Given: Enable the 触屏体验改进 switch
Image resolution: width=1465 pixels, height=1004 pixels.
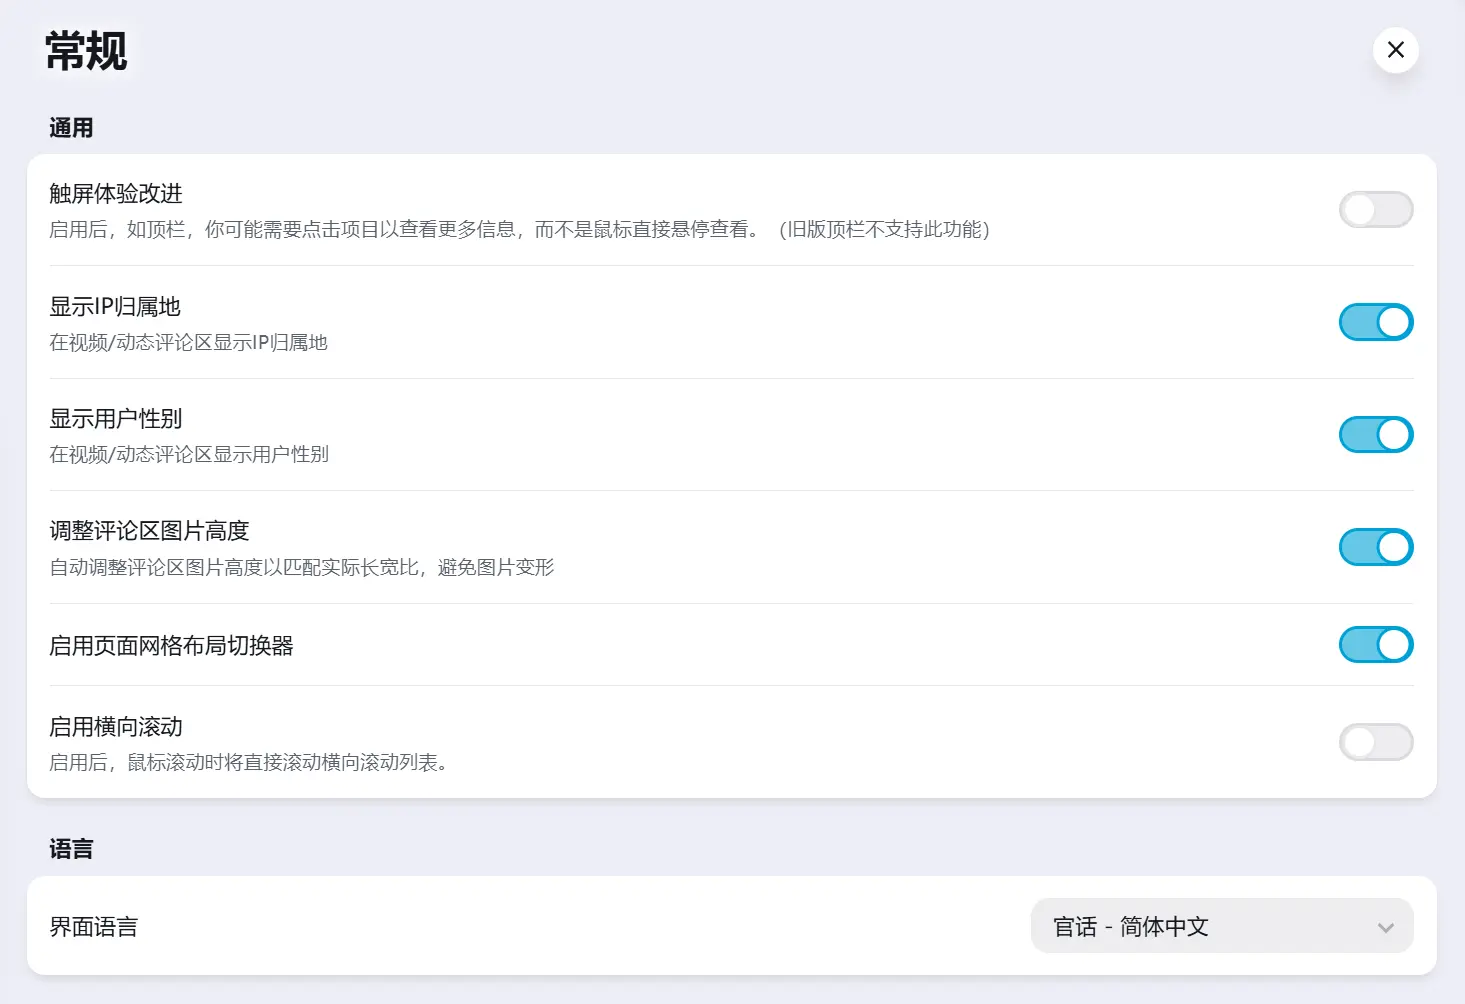Looking at the screenshot, I should (1375, 210).
